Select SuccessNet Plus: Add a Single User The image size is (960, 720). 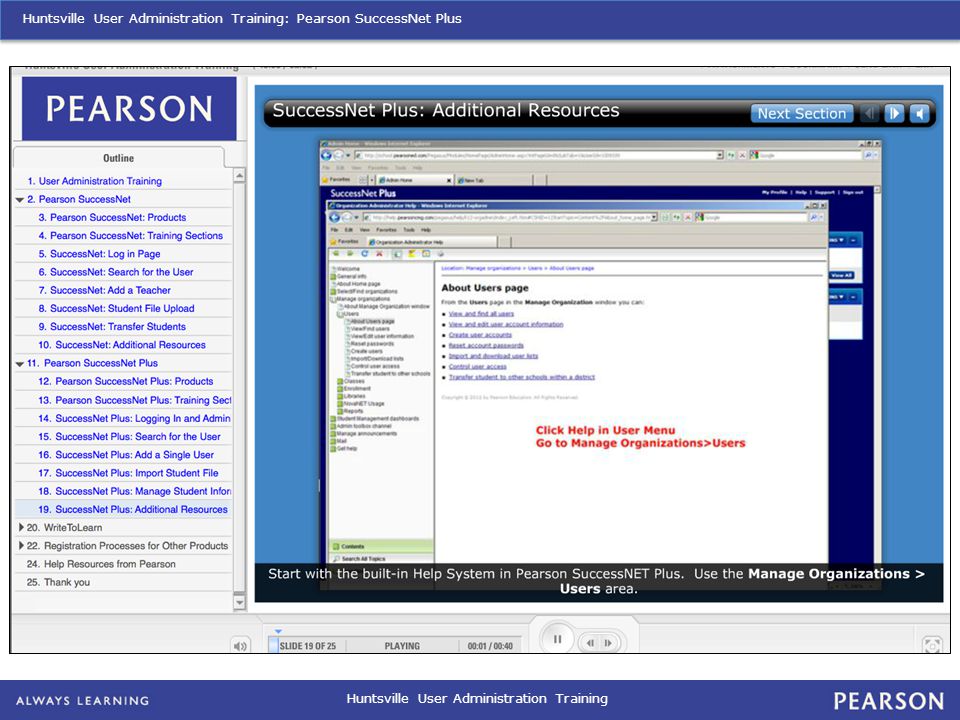(x=126, y=455)
